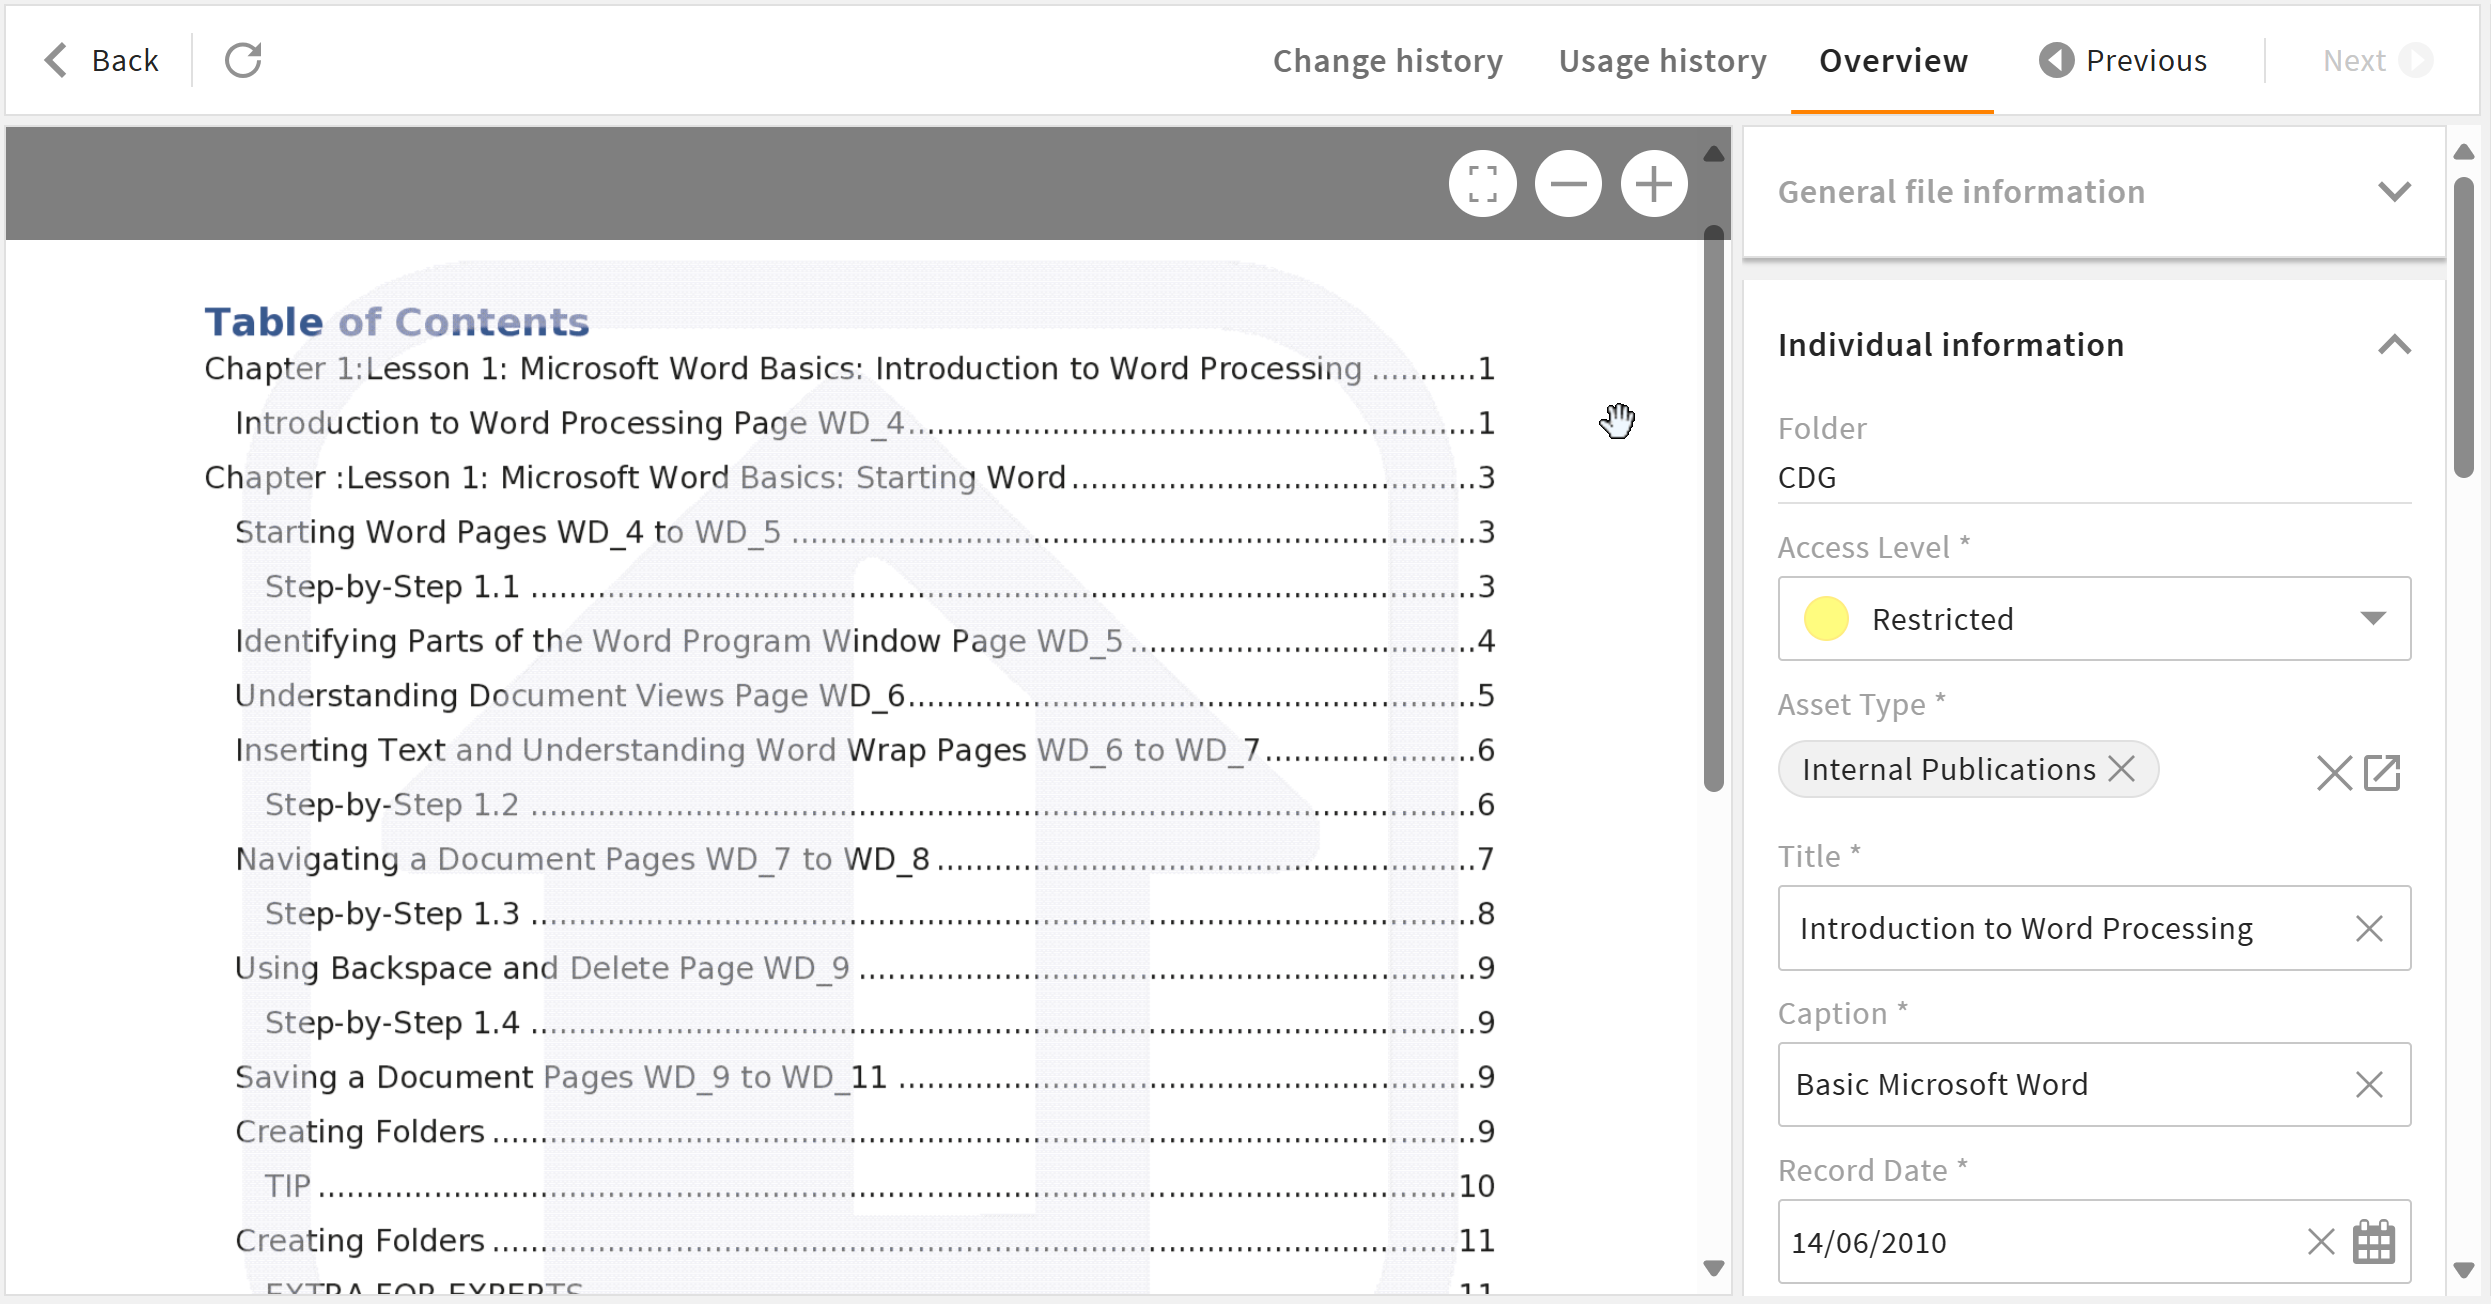Viewport: 2491px width, 1304px height.
Task: Toggle fullscreen document preview
Action: click(x=1482, y=184)
